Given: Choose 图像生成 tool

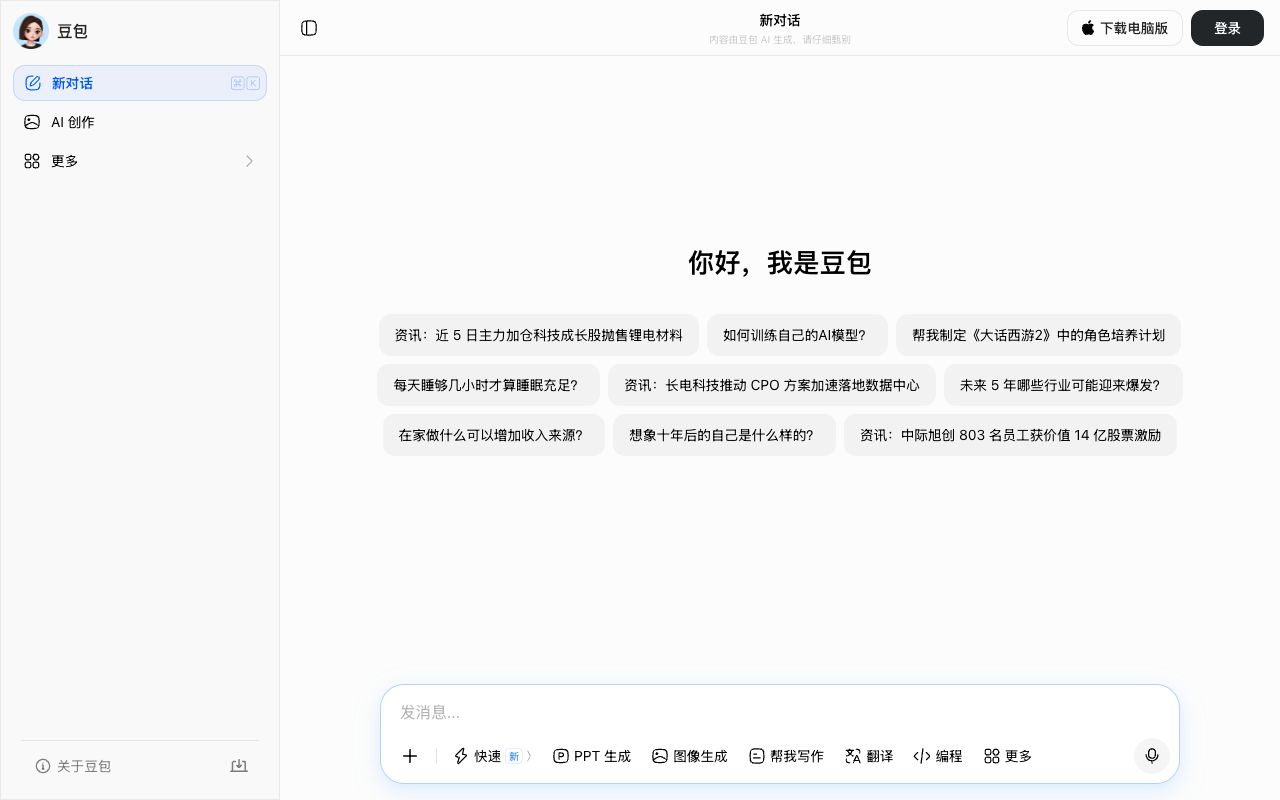Looking at the screenshot, I should click(x=690, y=756).
